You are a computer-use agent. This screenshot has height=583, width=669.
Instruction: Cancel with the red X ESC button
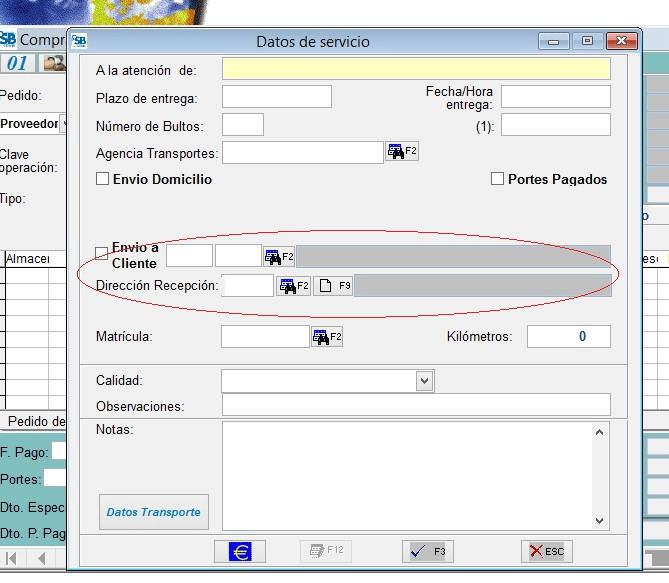(546, 551)
